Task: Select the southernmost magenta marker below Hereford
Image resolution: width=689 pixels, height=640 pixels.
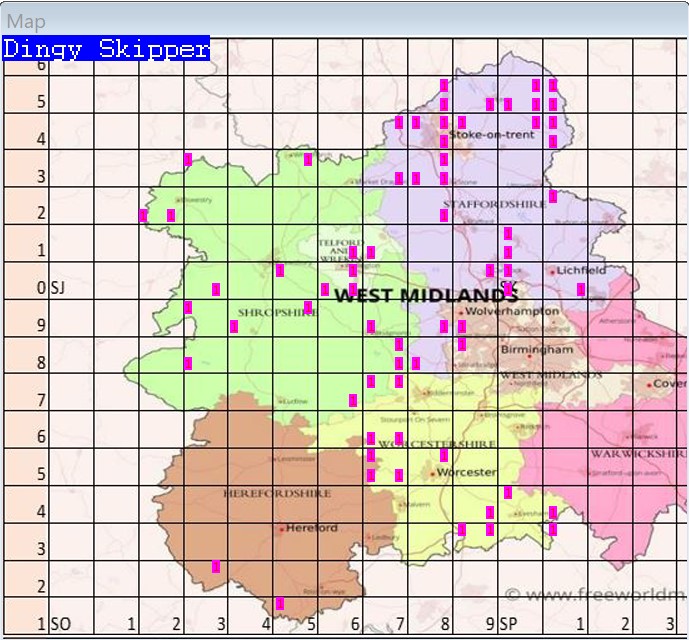Action: (280, 603)
